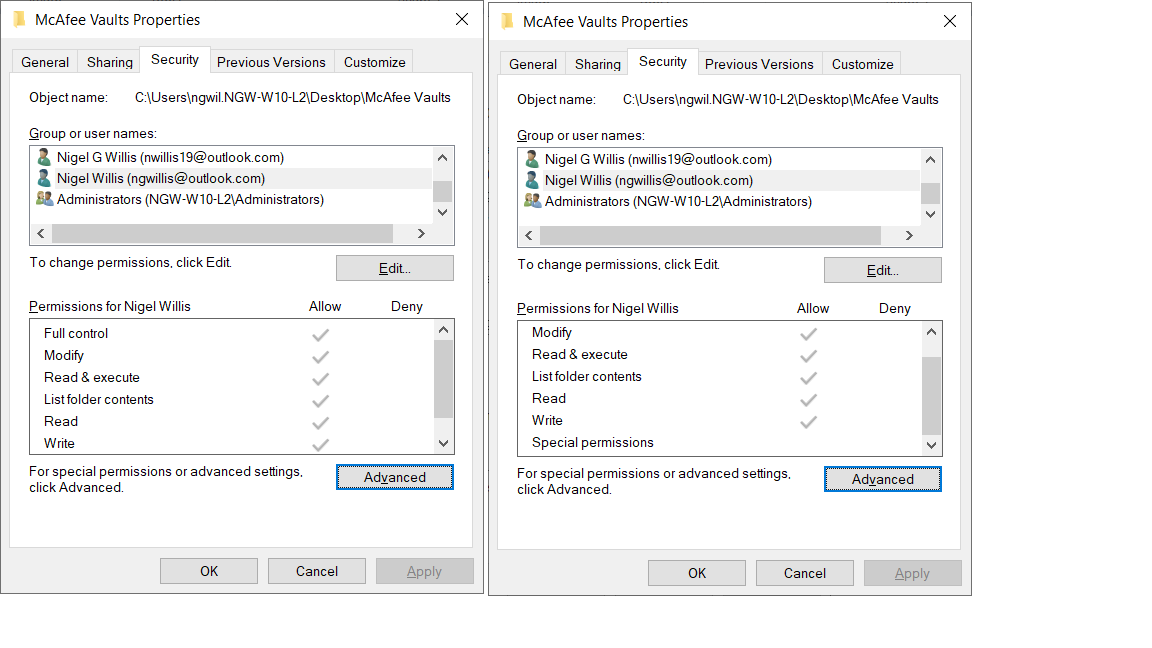
Task: Click Read & execute permission, right window
Action: (x=720, y=355)
